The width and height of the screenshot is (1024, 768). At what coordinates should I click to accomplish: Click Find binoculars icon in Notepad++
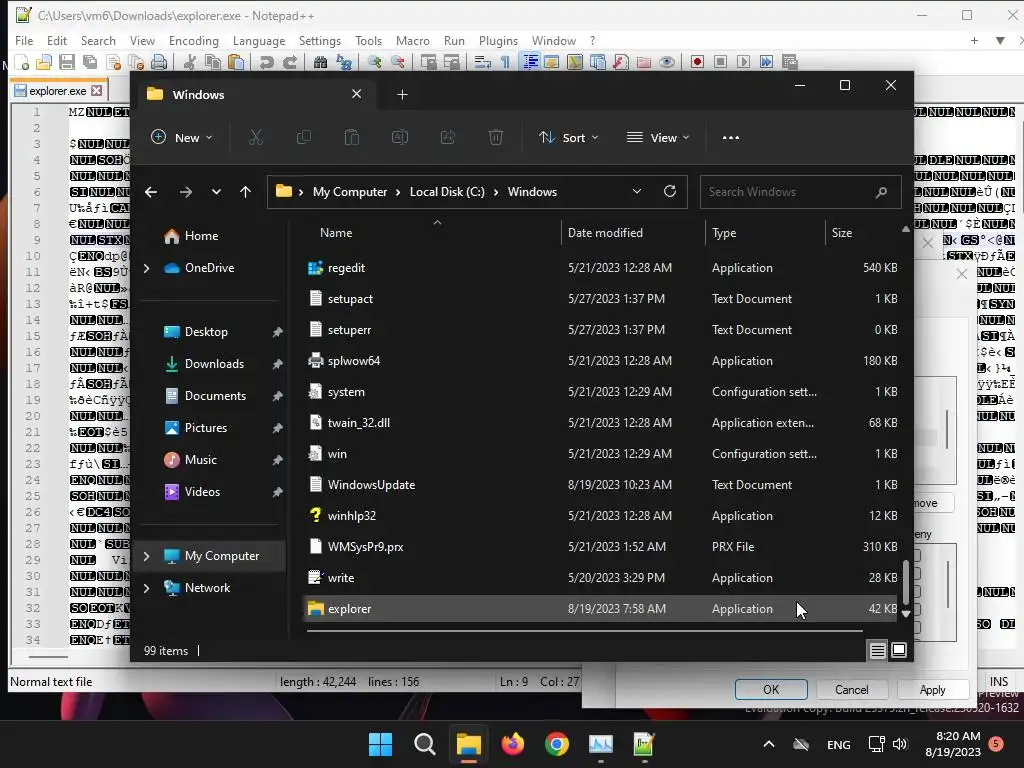click(x=320, y=62)
